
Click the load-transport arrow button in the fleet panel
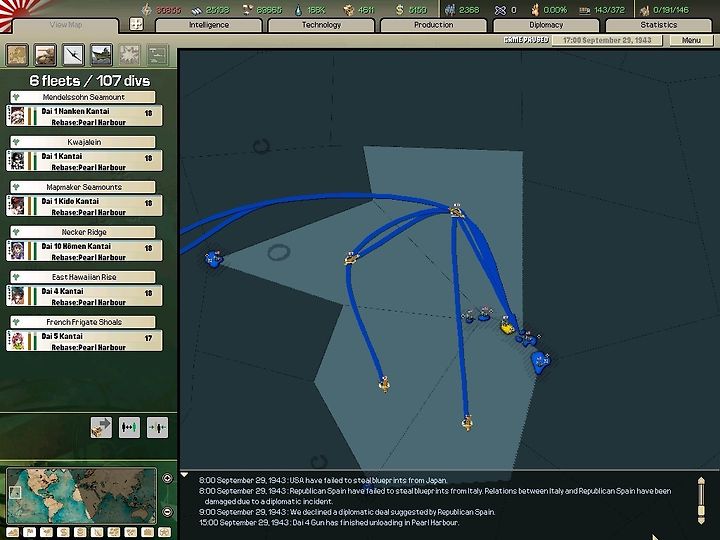[101, 428]
